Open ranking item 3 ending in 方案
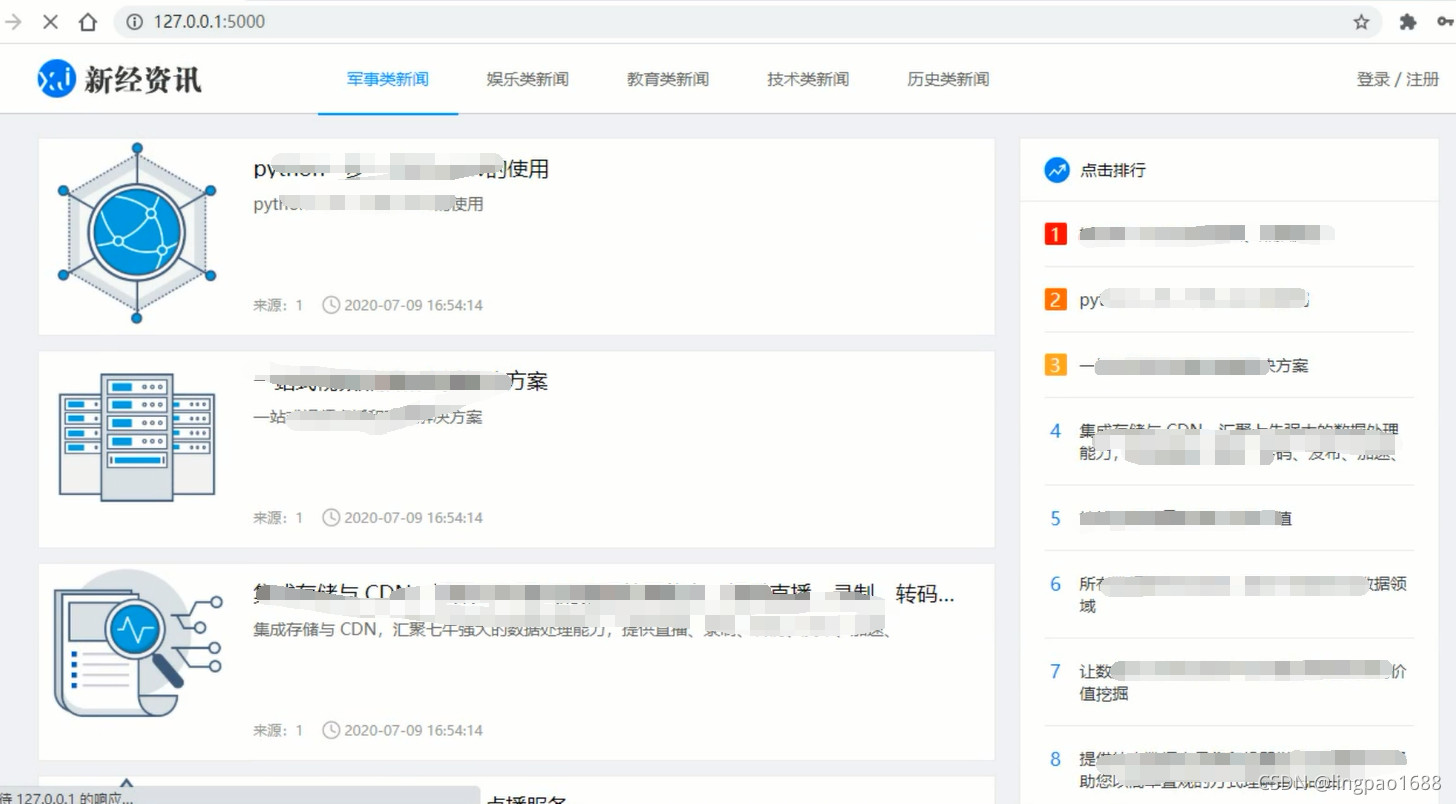Viewport: 1456px width, 804px height. coord(1193,366)
